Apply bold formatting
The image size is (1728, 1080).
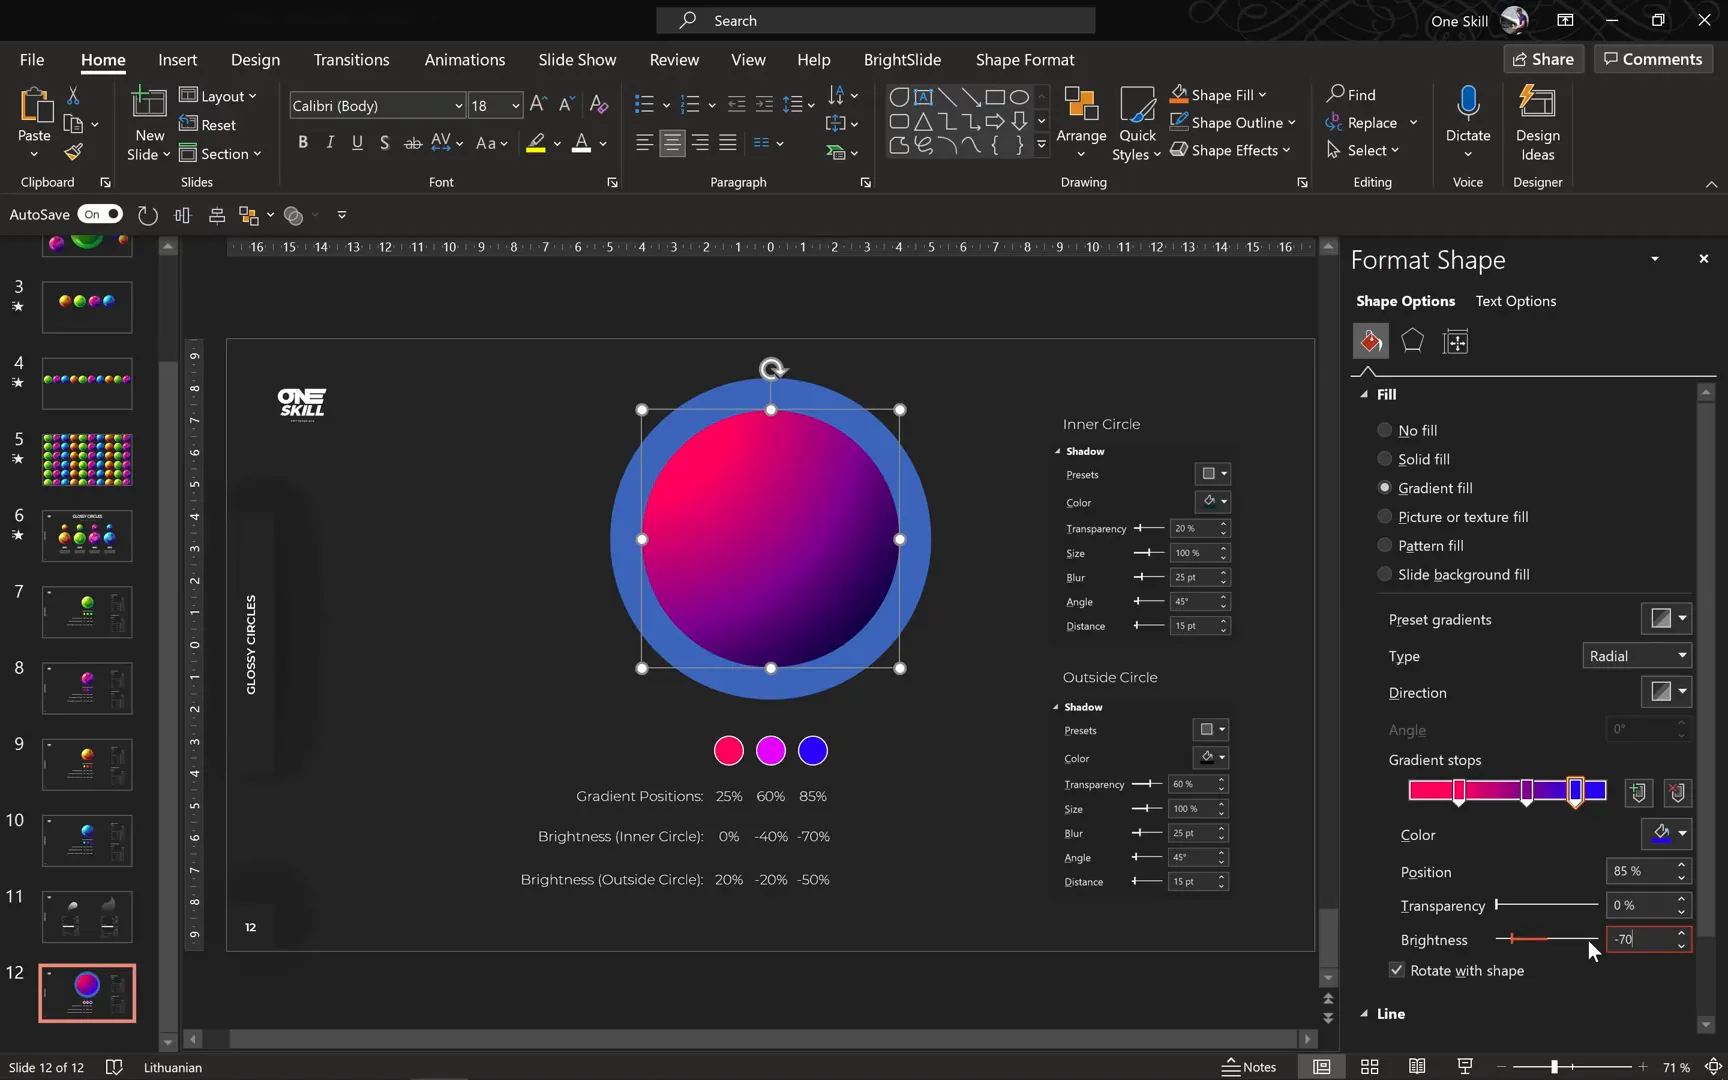[x=303, y=142]
